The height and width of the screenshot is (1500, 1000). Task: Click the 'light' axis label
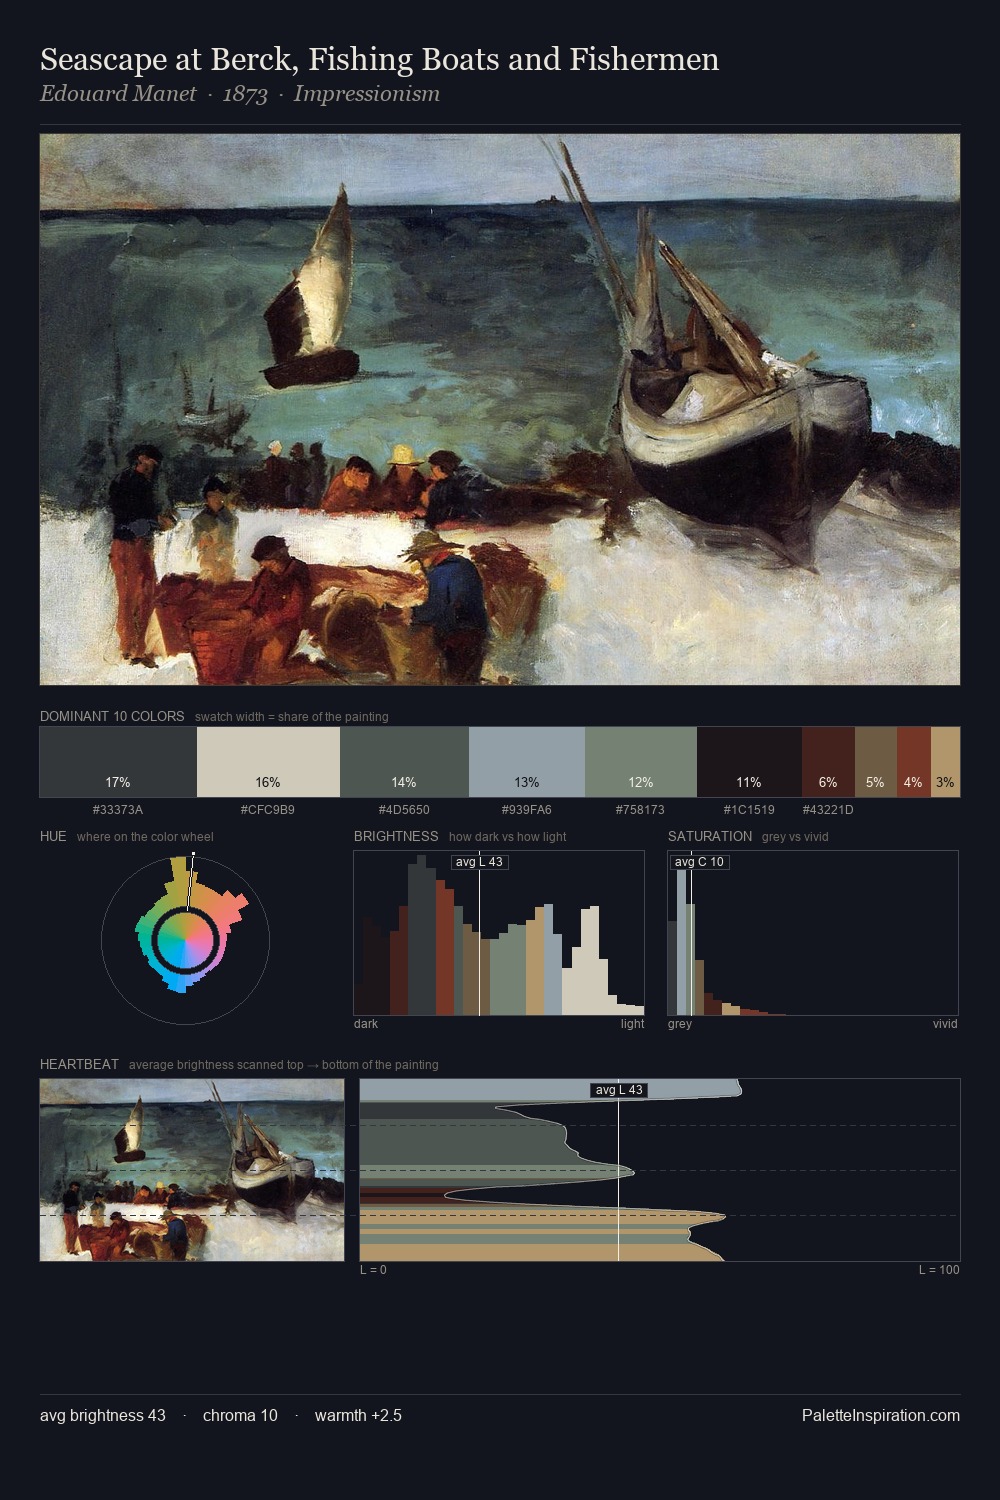(x=633, y=1024)
